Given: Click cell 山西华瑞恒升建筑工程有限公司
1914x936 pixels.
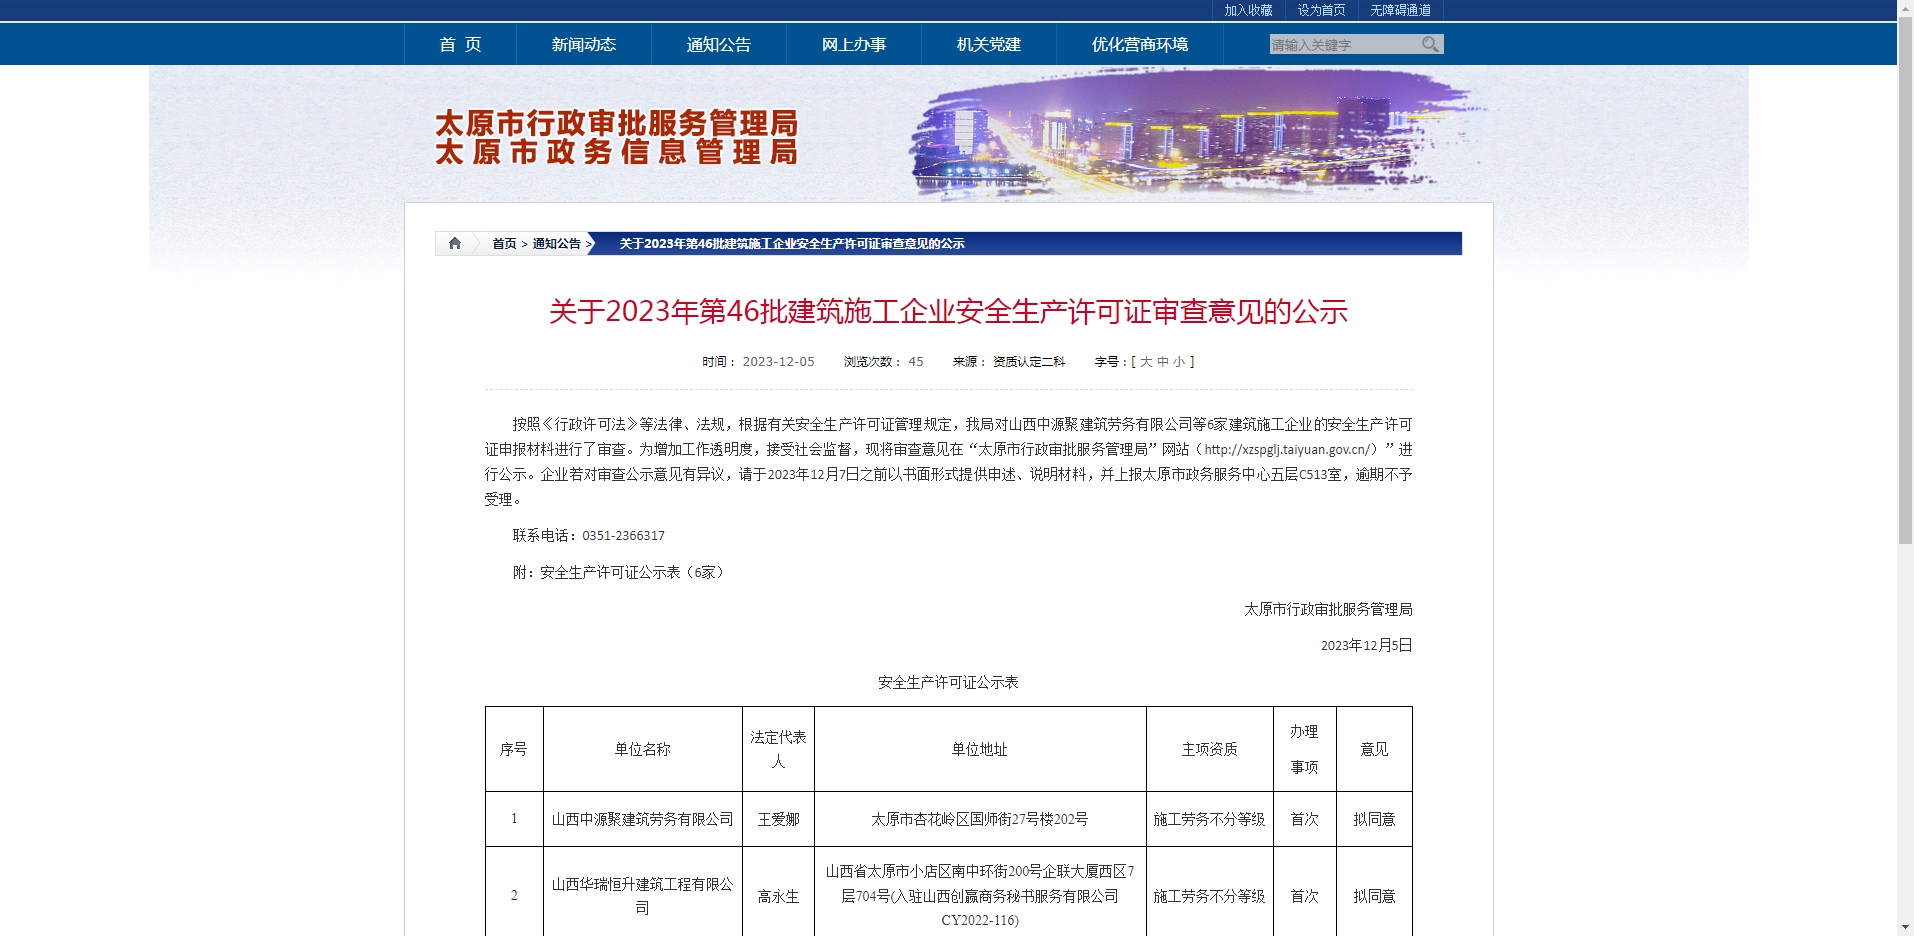Looking at the screenshot, I should point(643,896).
